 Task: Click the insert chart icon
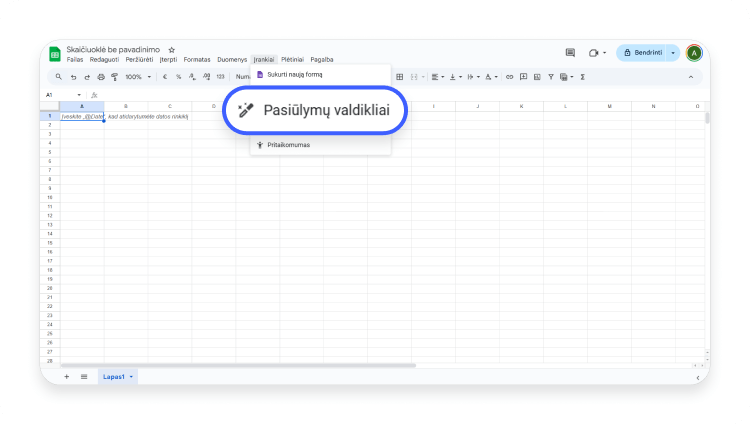coord(537,77)
